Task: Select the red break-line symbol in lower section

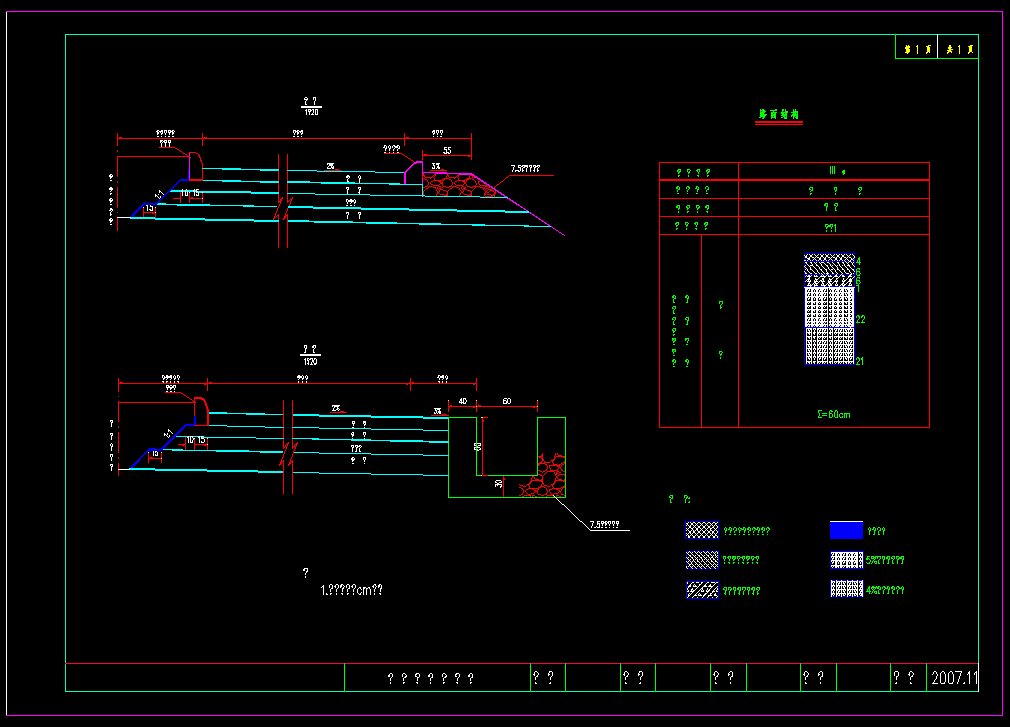Action: click(x=289, y=452)
